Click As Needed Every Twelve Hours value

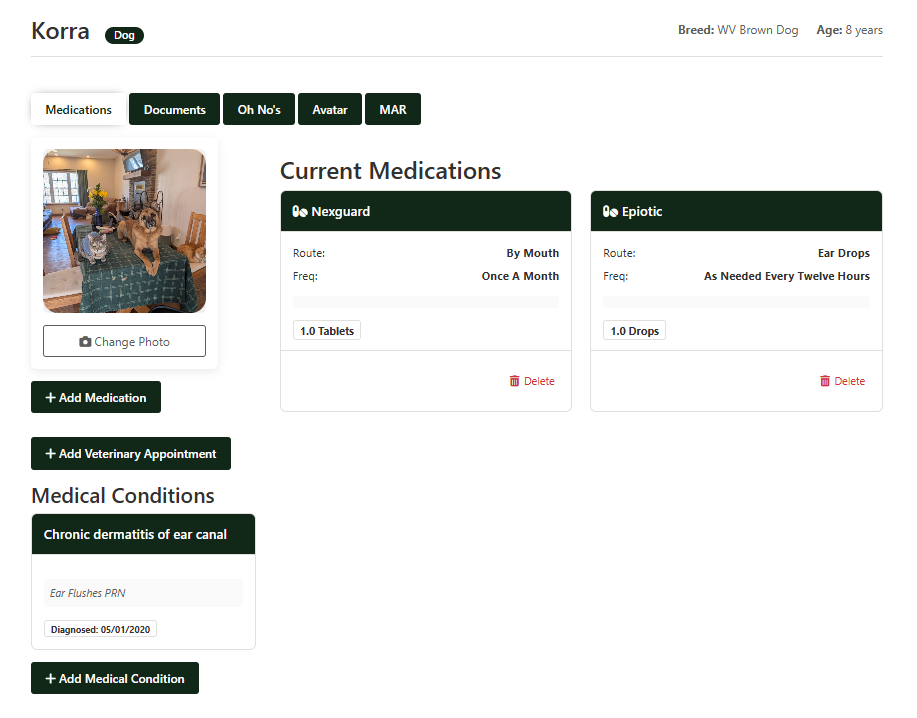pyautogui.click(x=787, y=276)
